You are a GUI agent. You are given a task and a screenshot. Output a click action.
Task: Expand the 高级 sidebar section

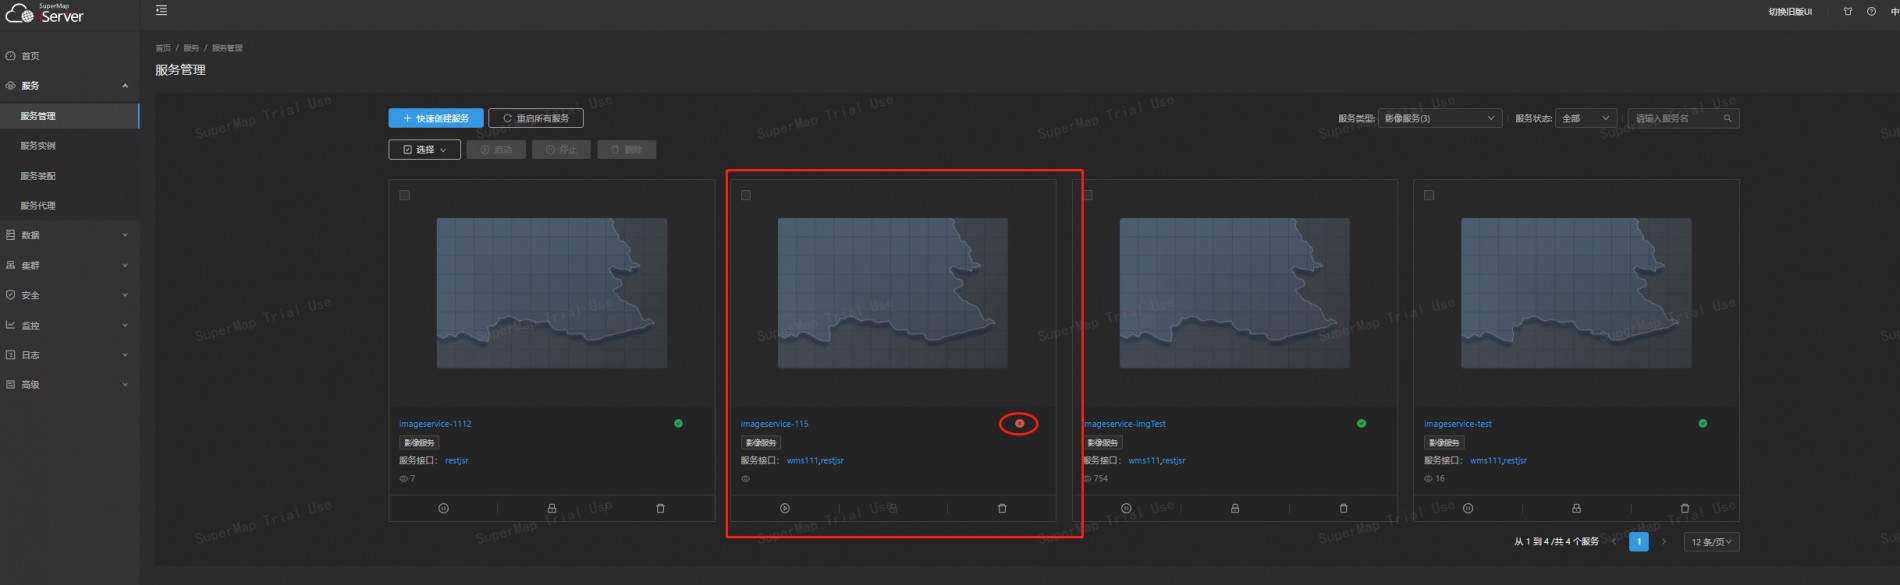[x=69, y=384]
